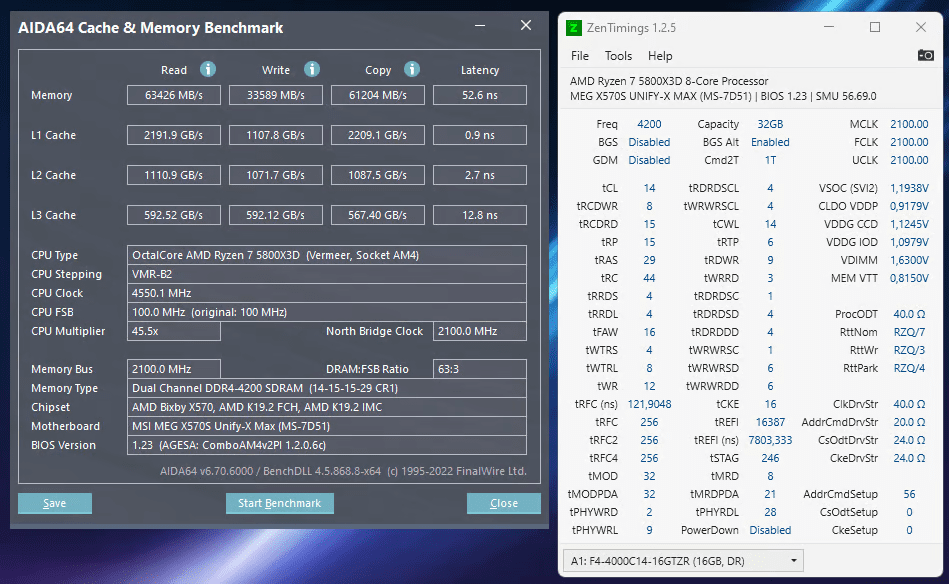Click L1 Cache Write value 1107.8 GB/s
This screenshot has height=584, width=949.
[275, 135]
